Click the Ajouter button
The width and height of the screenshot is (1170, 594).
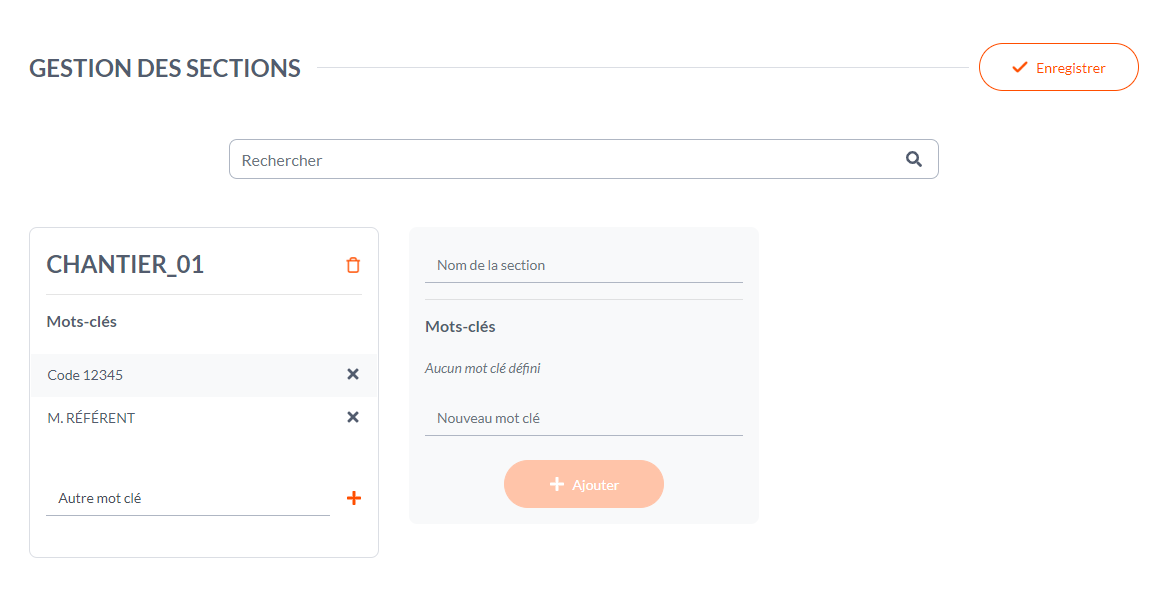tap(584, 484)
